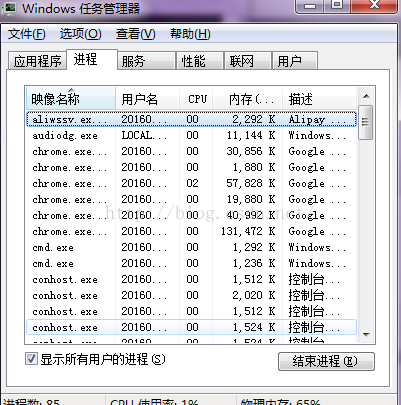Minimize the Task Manager window
This screenshot has width=401, height=405.
pyautogui.click(x=309, y=5)
